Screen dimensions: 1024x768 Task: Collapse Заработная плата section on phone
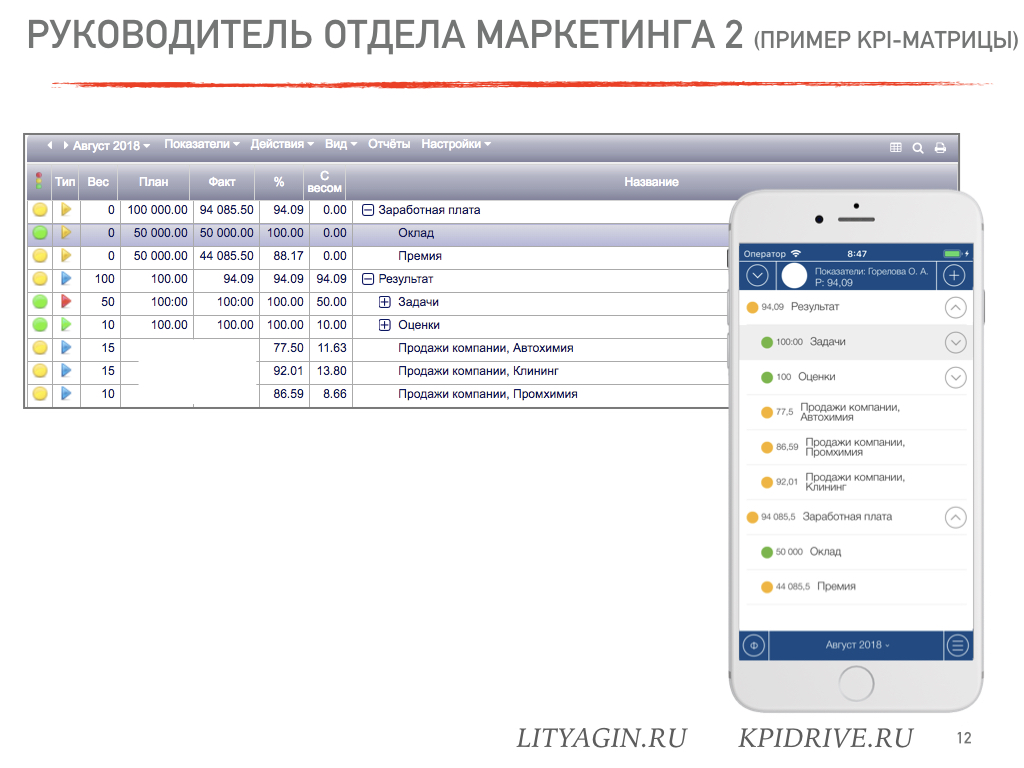(x=955, y=518)
